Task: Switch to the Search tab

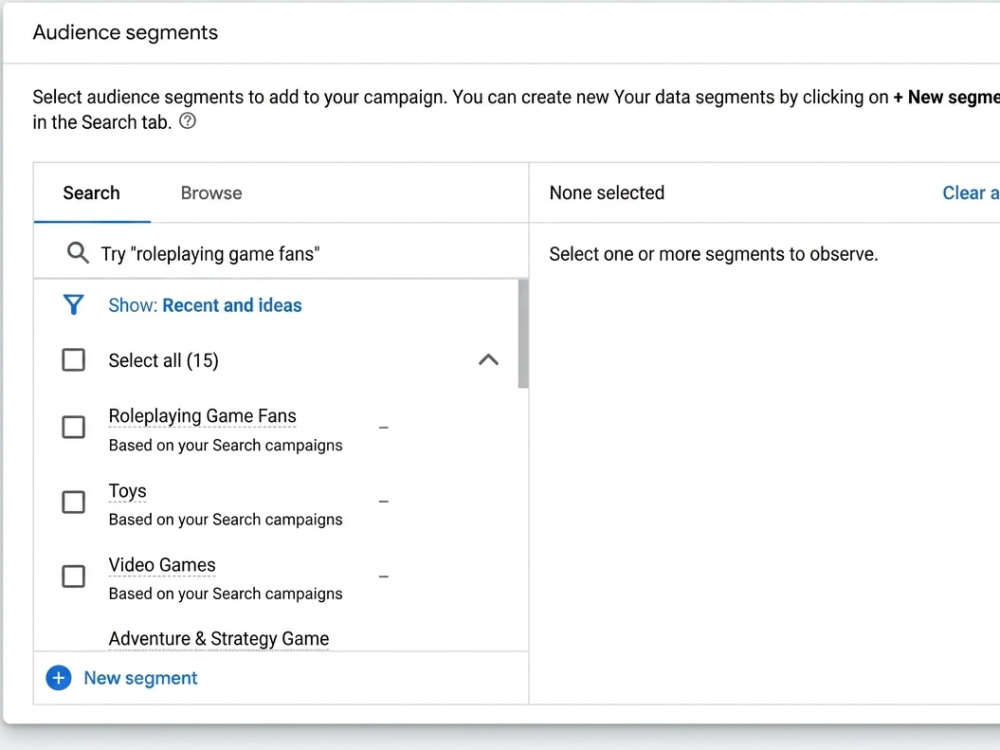Action: tap(91, 193)
